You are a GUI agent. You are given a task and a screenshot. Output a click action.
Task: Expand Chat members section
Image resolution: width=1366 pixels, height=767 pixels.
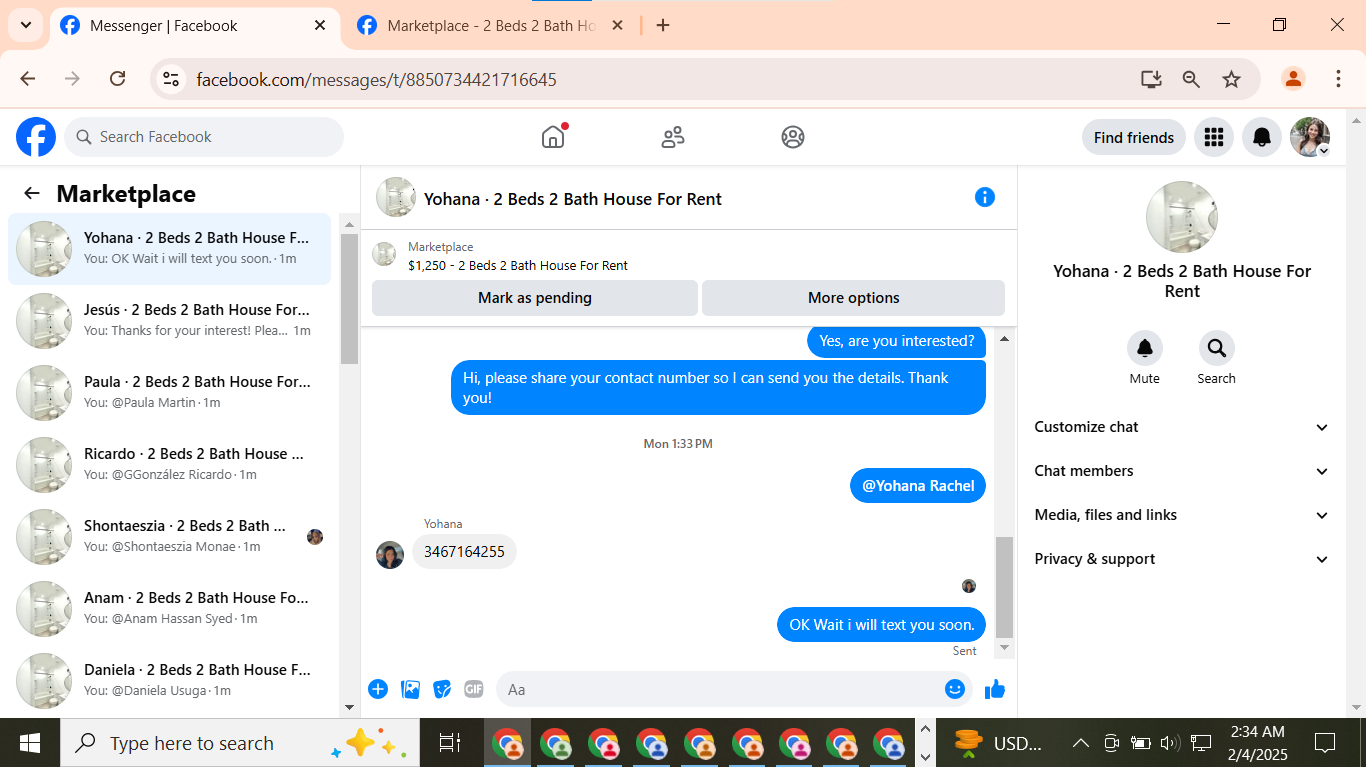pyautogui.click(x=1182, y=471)
